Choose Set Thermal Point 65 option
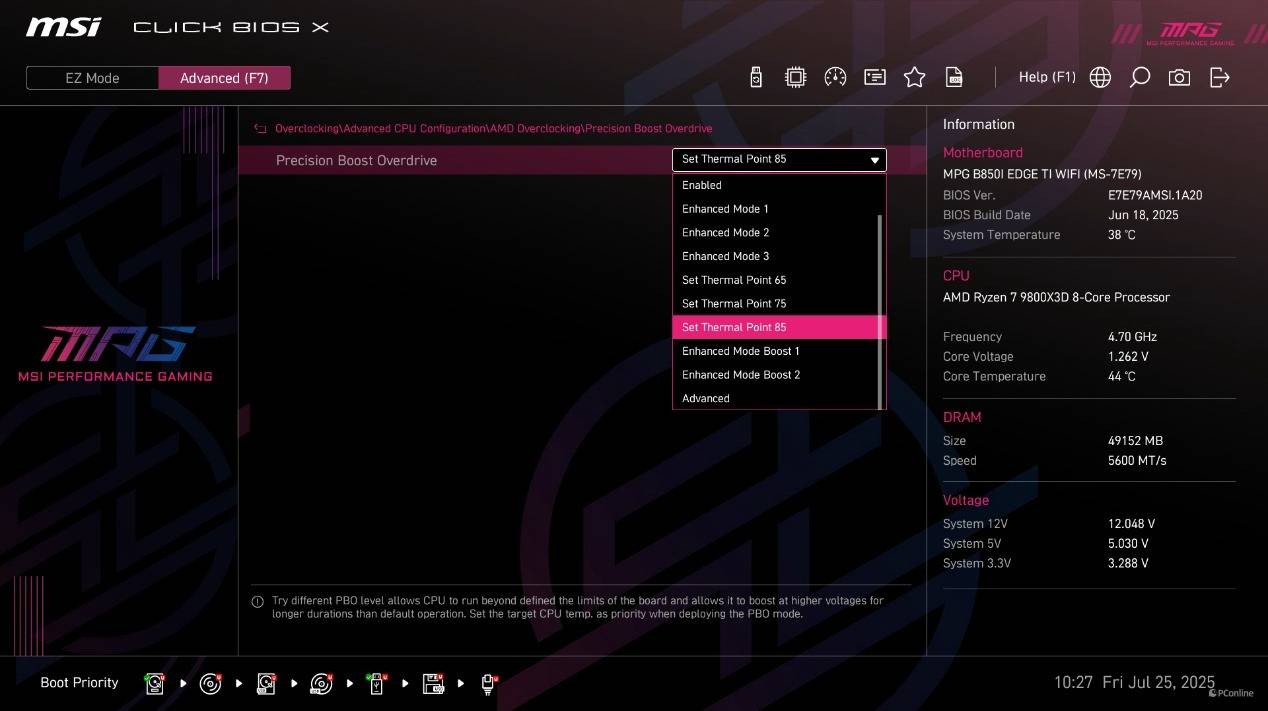 734,280
